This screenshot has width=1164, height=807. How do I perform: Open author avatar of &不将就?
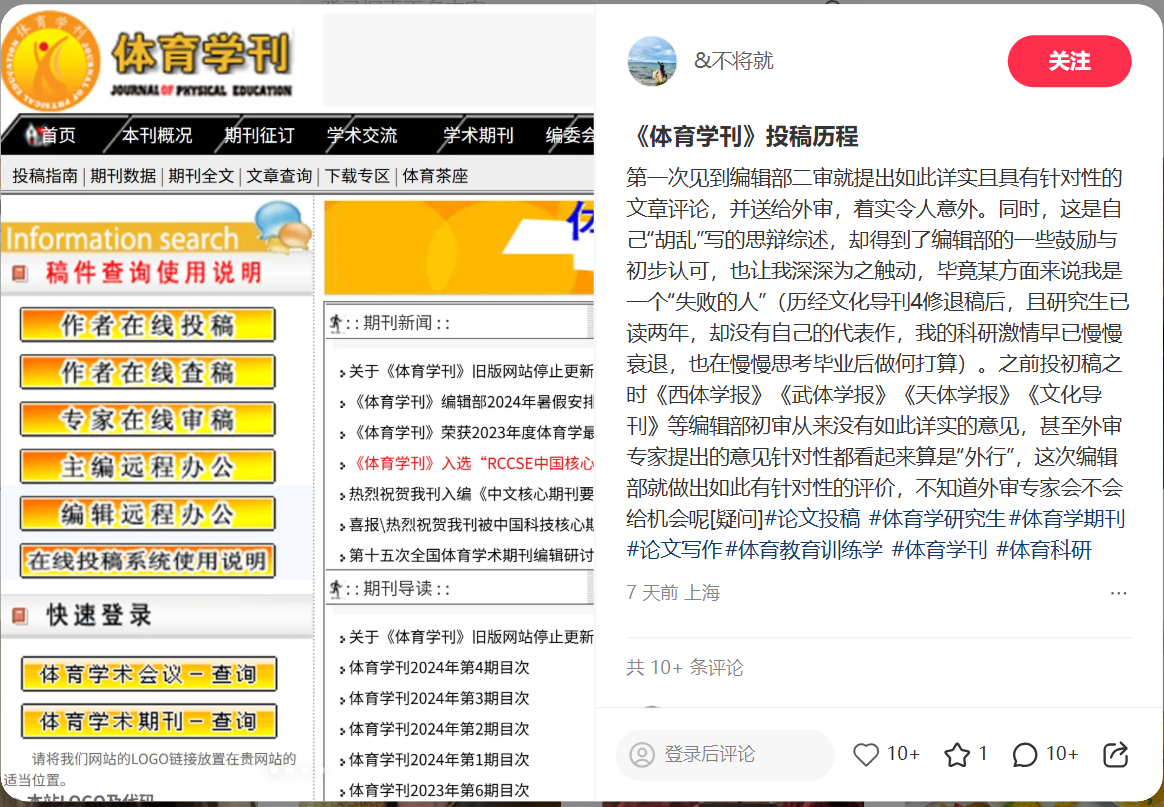tap(652, 61)
